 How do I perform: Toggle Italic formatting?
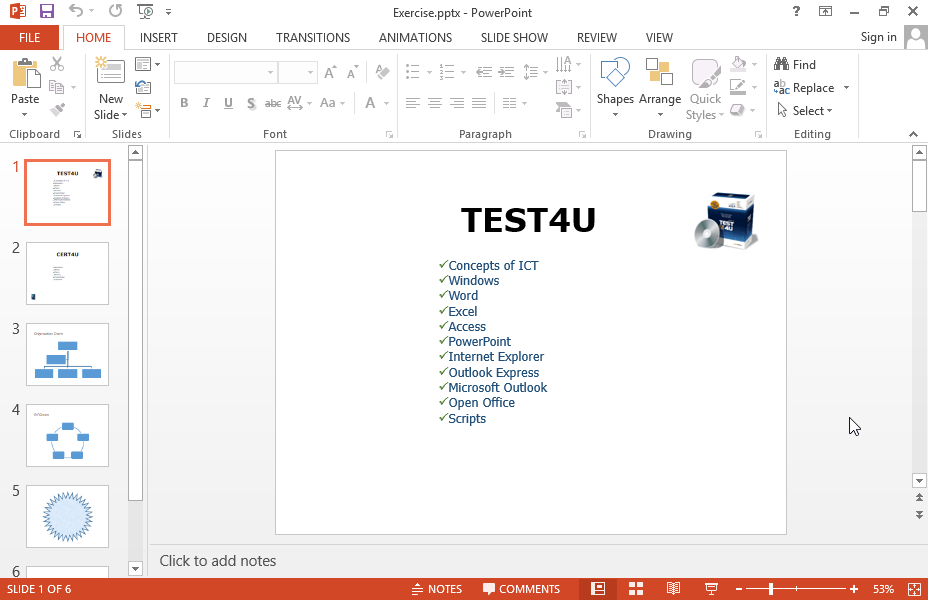(206, 103)
